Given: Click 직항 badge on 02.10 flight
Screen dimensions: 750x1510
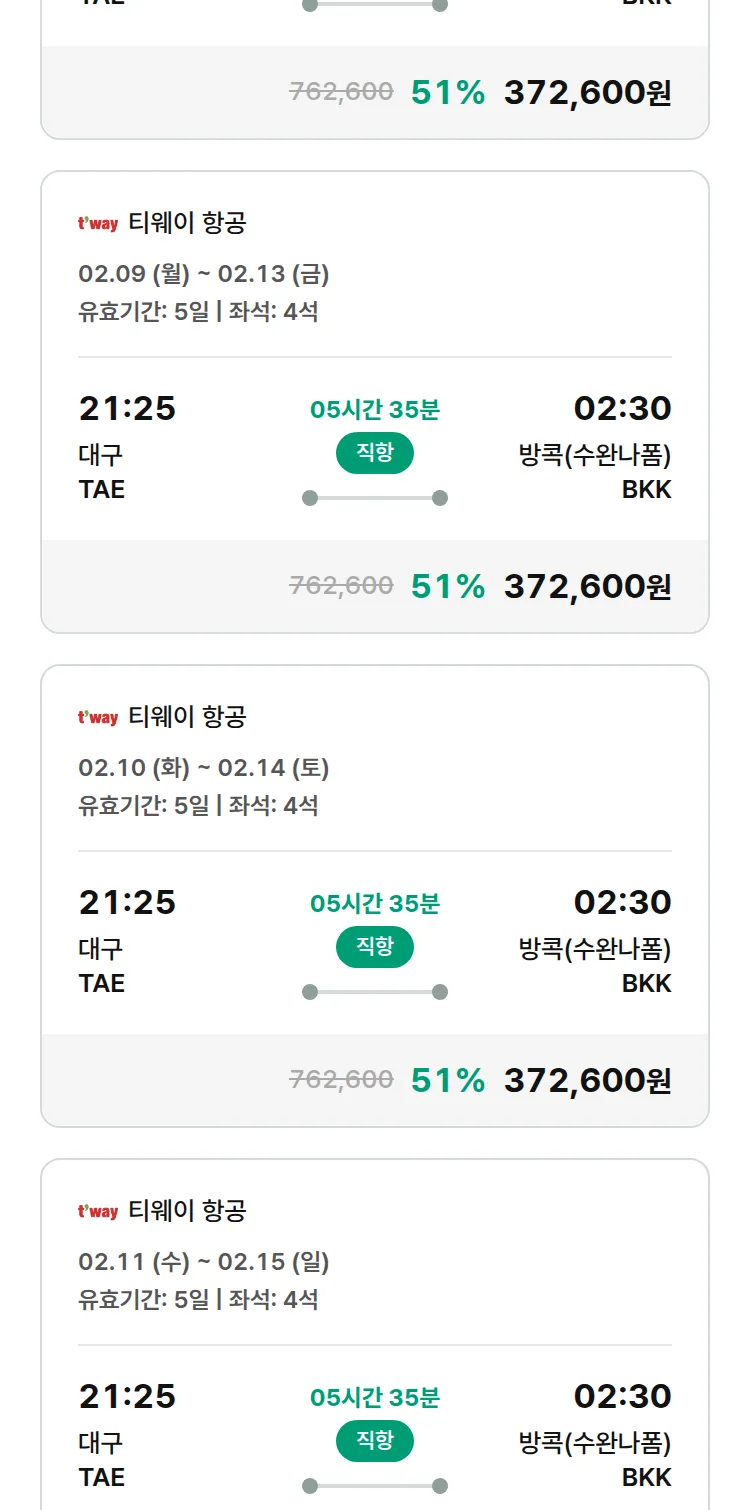Looking at the screenshot, I should pos(375,947).
